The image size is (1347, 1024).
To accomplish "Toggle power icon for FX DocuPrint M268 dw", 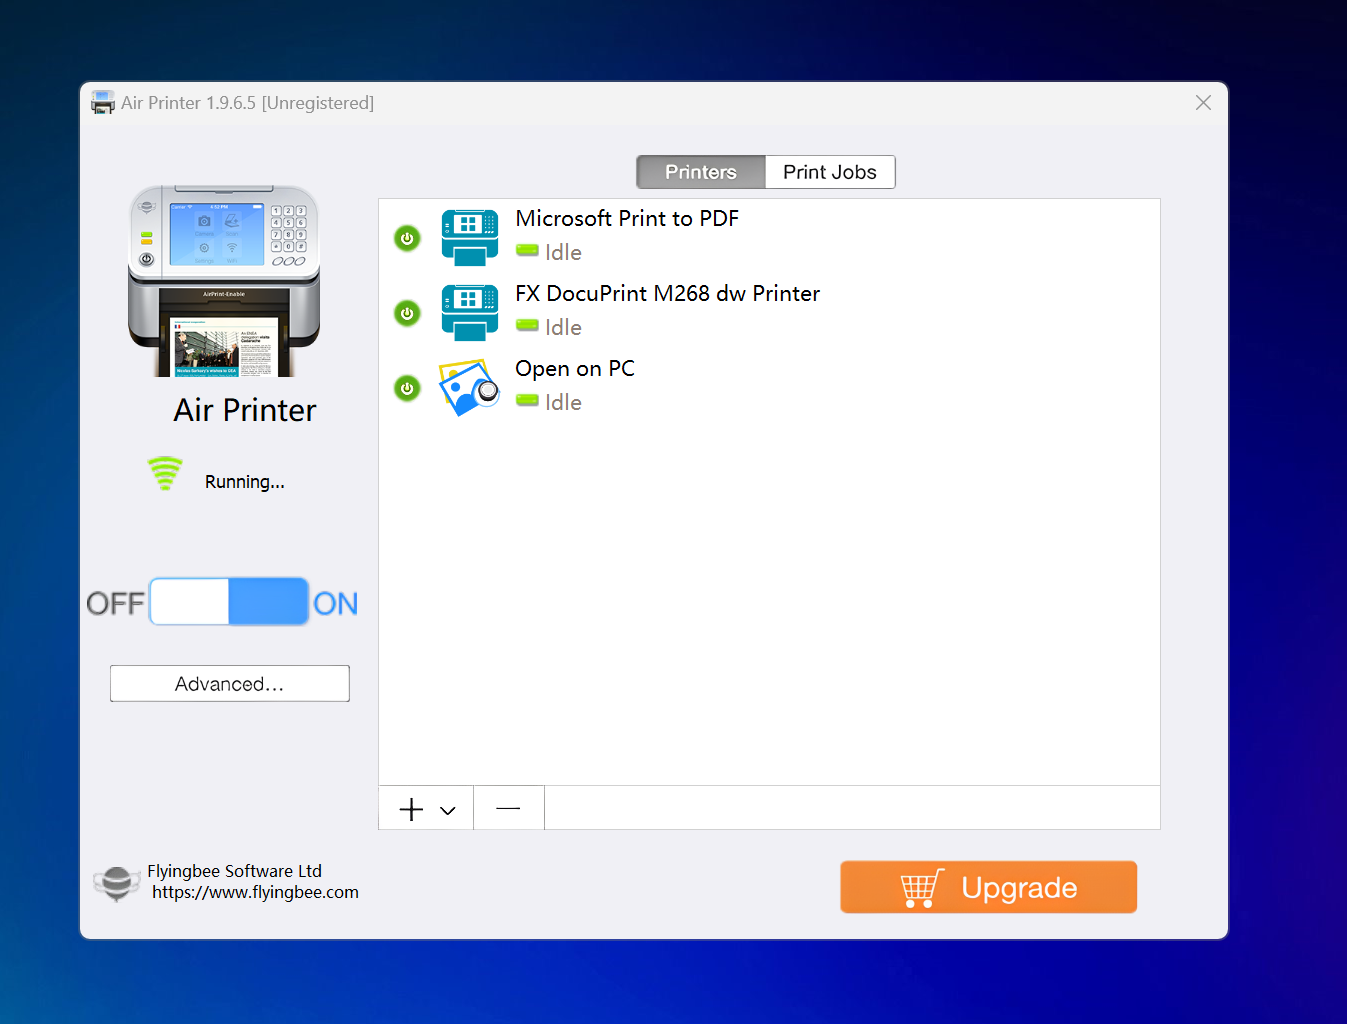I will pyautogui.click(x=407, y=313).
